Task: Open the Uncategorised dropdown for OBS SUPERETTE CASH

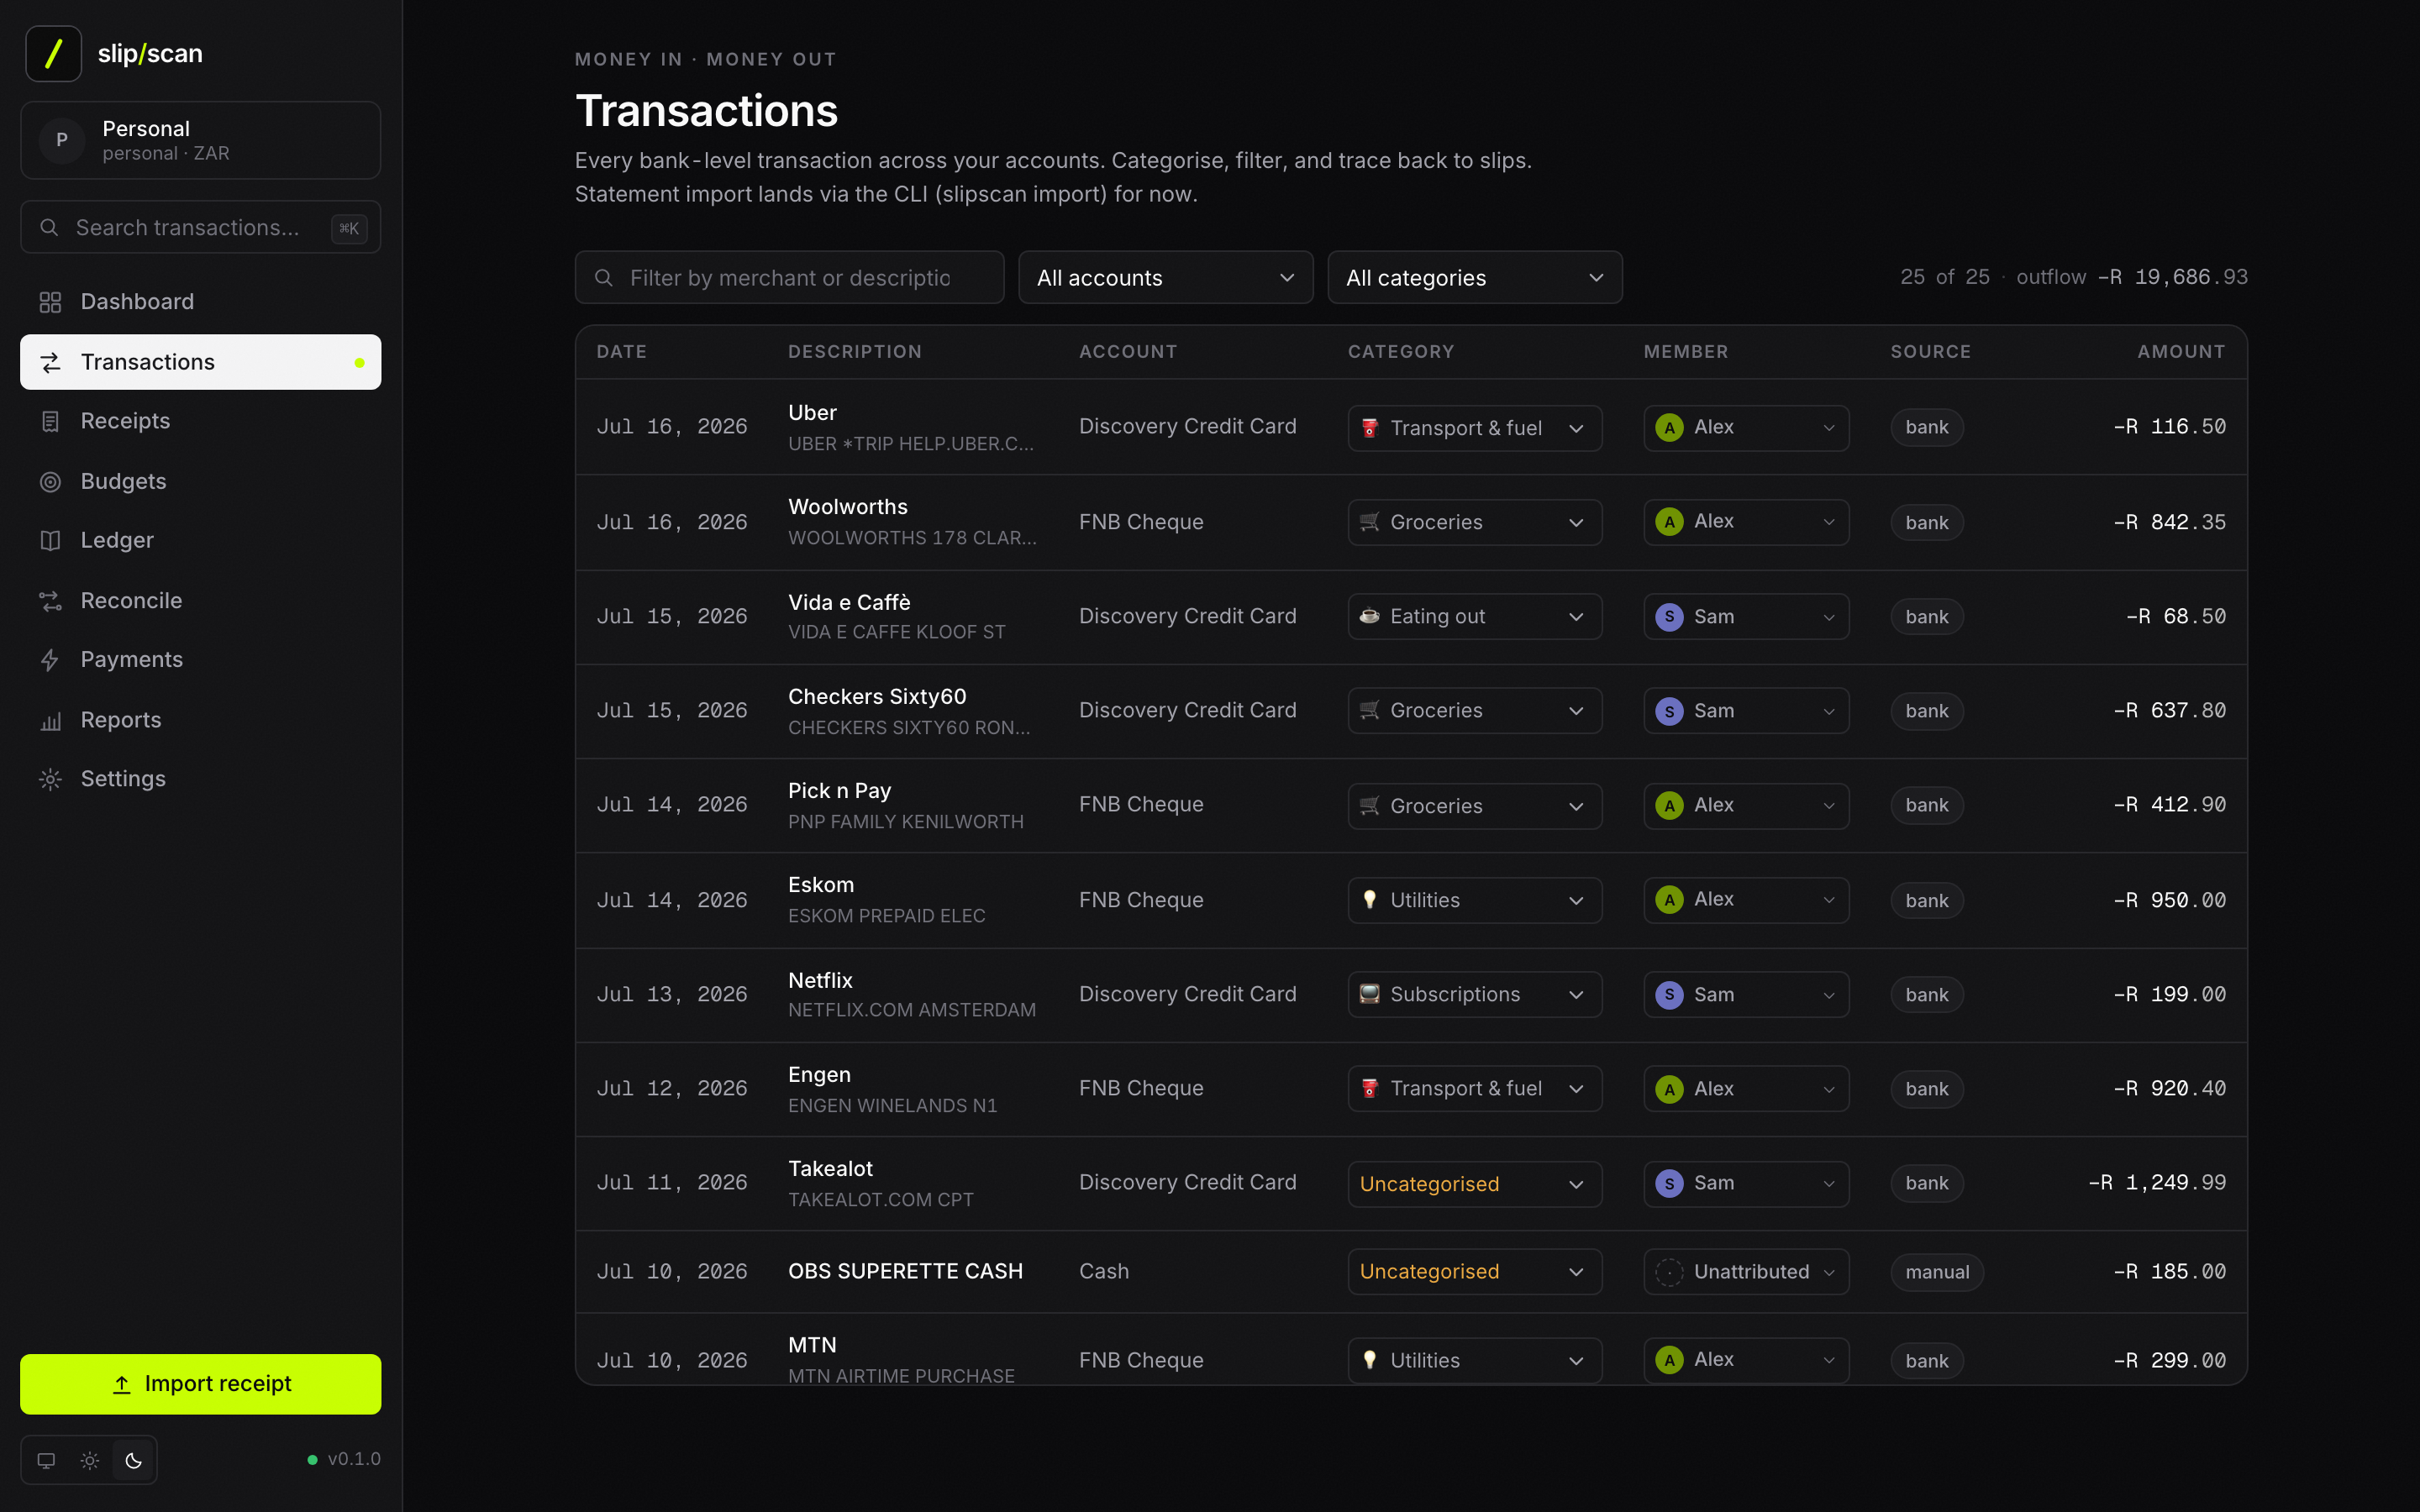Action: 1475,1272
